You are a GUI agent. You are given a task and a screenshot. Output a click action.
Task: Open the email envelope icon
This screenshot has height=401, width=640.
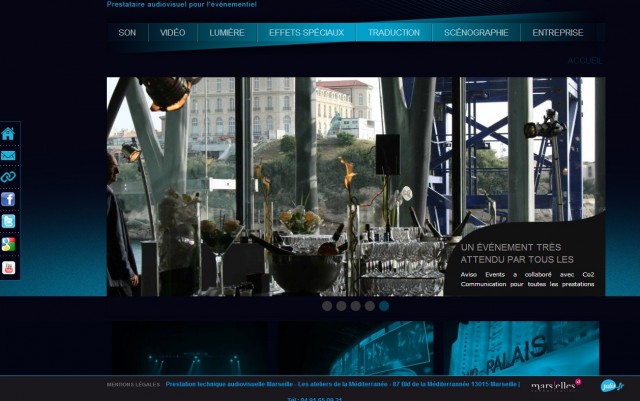(8, 156)
